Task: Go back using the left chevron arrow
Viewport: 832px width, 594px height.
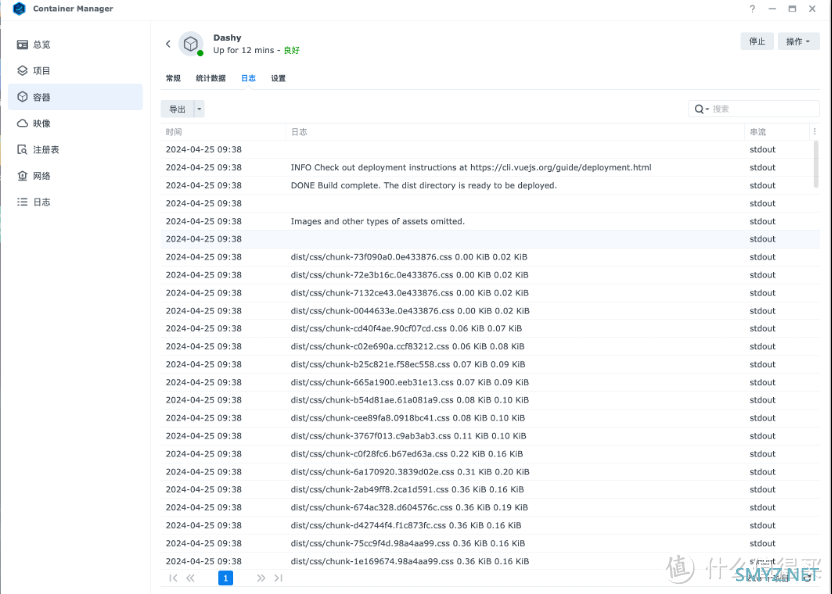Action: point(168,44)
